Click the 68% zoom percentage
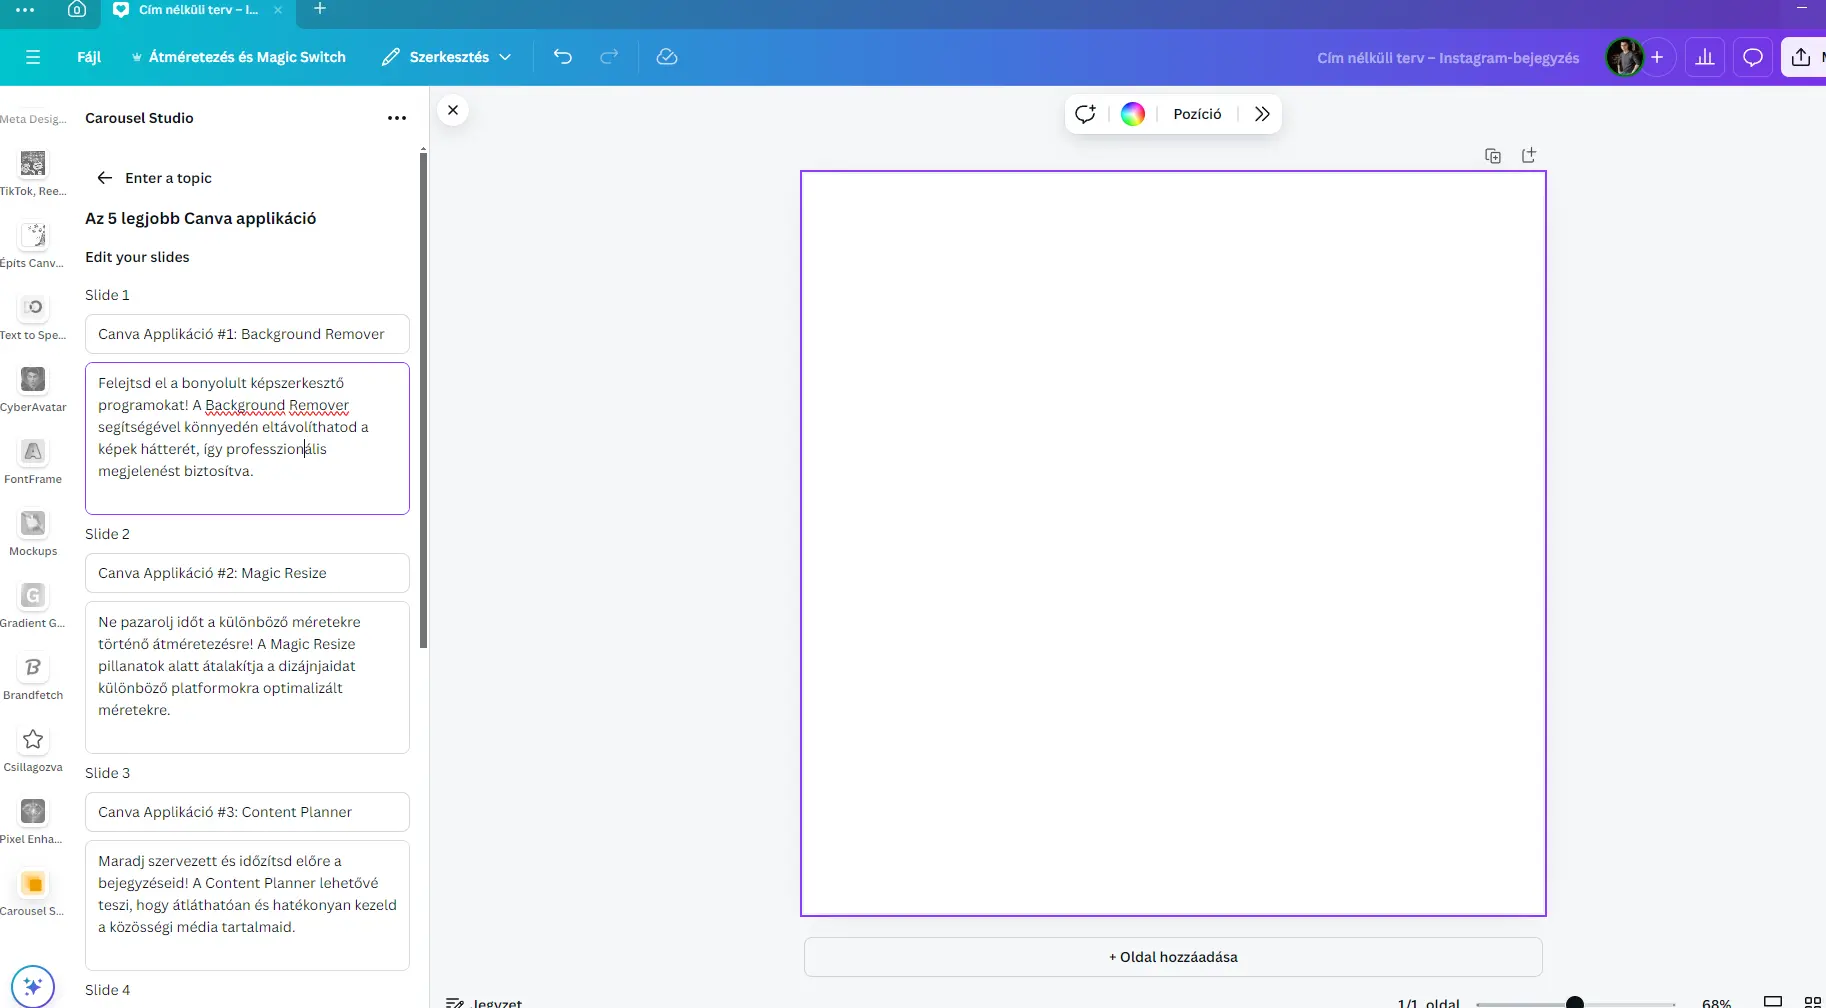Viewport: 1826px width, 1008px height. [x=1716, y=1003]
